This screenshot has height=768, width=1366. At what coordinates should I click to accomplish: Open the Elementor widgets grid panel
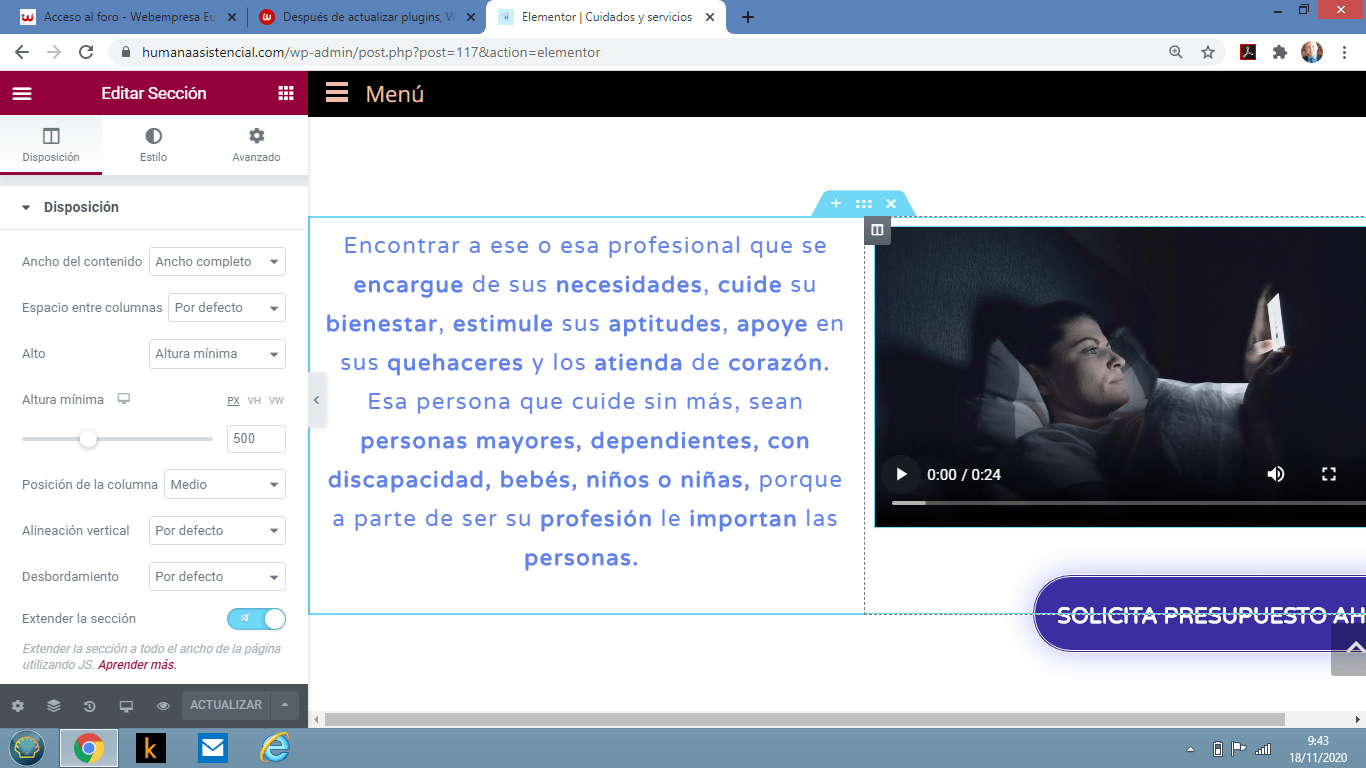[x=286, y=93]
